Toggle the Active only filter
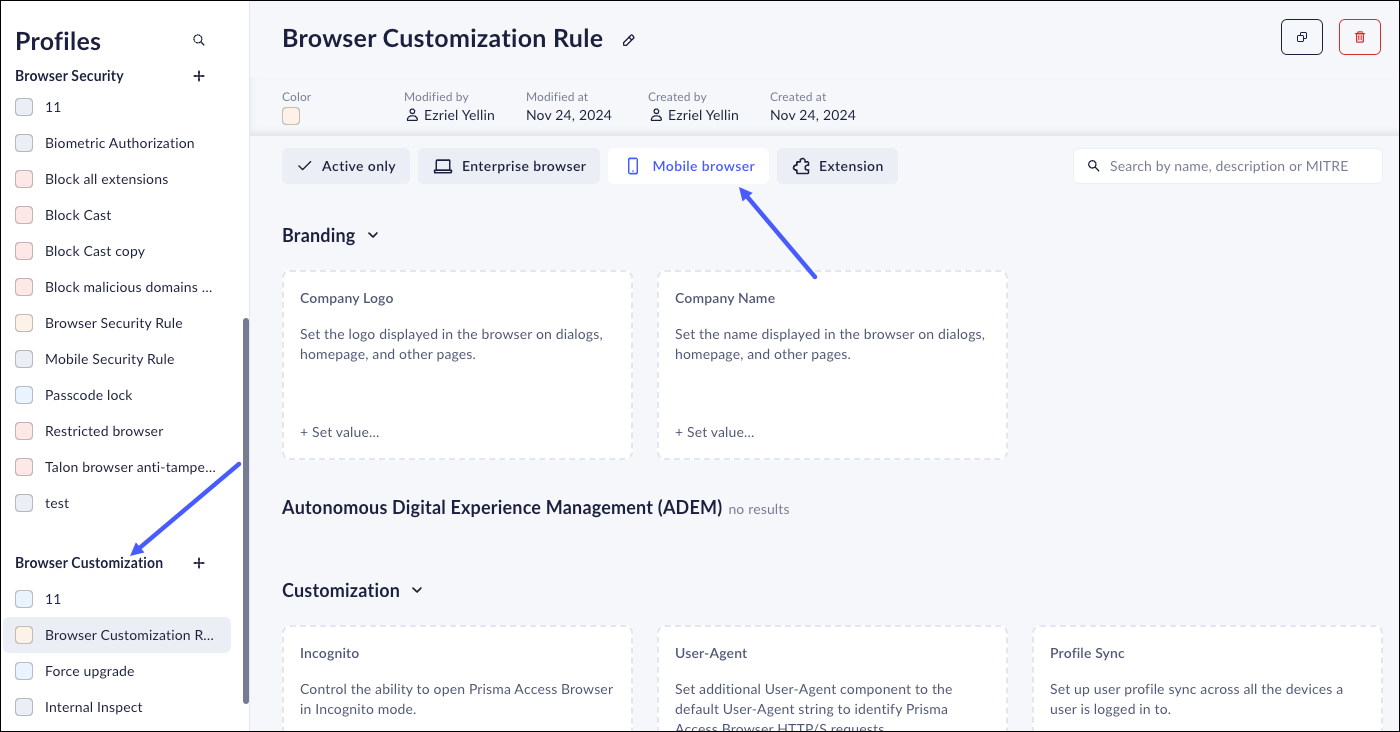 tap(346, 166)
